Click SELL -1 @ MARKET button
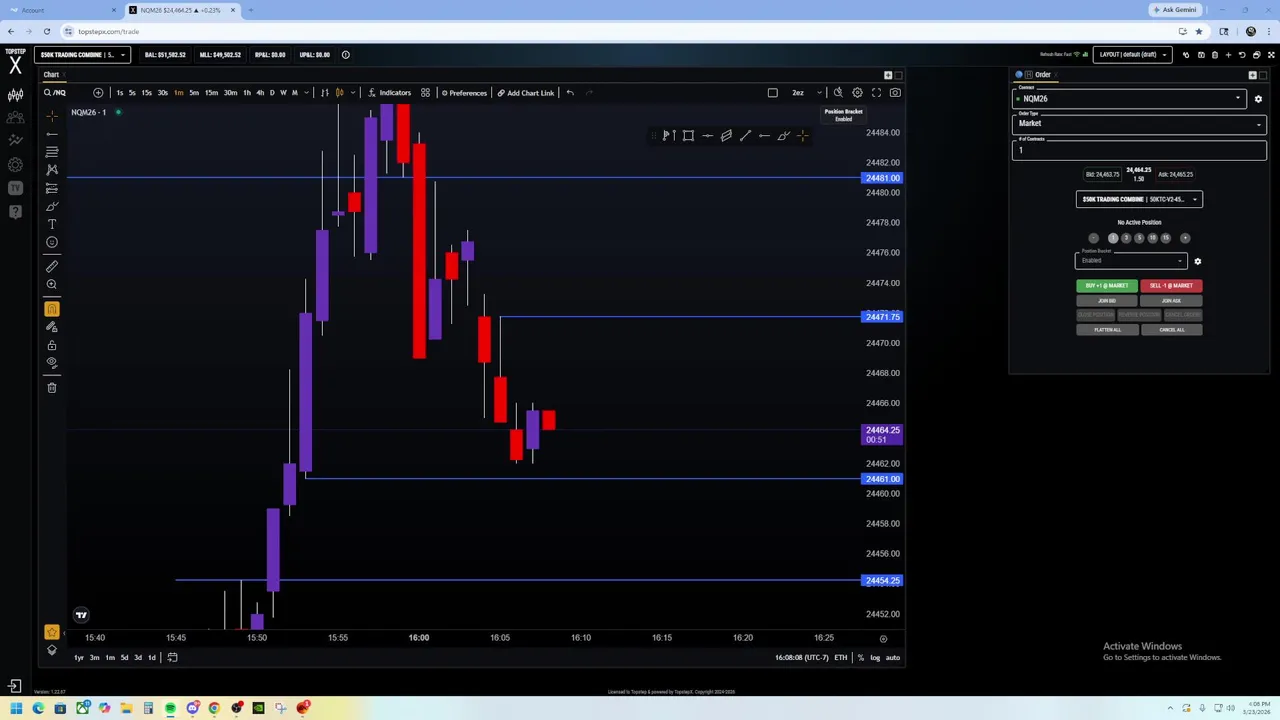The height and width of the screenshot is (720, 1280). click(1171, 286)
